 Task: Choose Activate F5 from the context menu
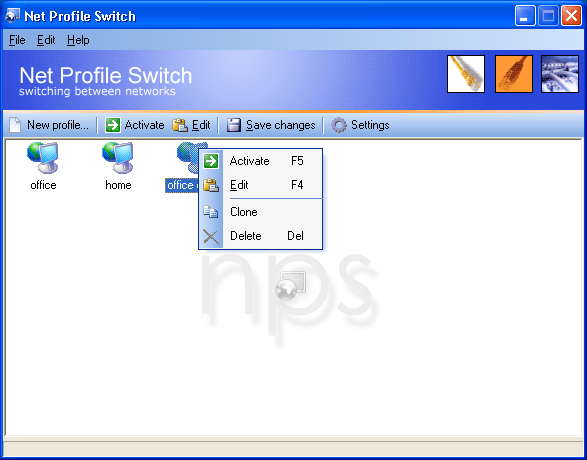(x=261, y=161)
